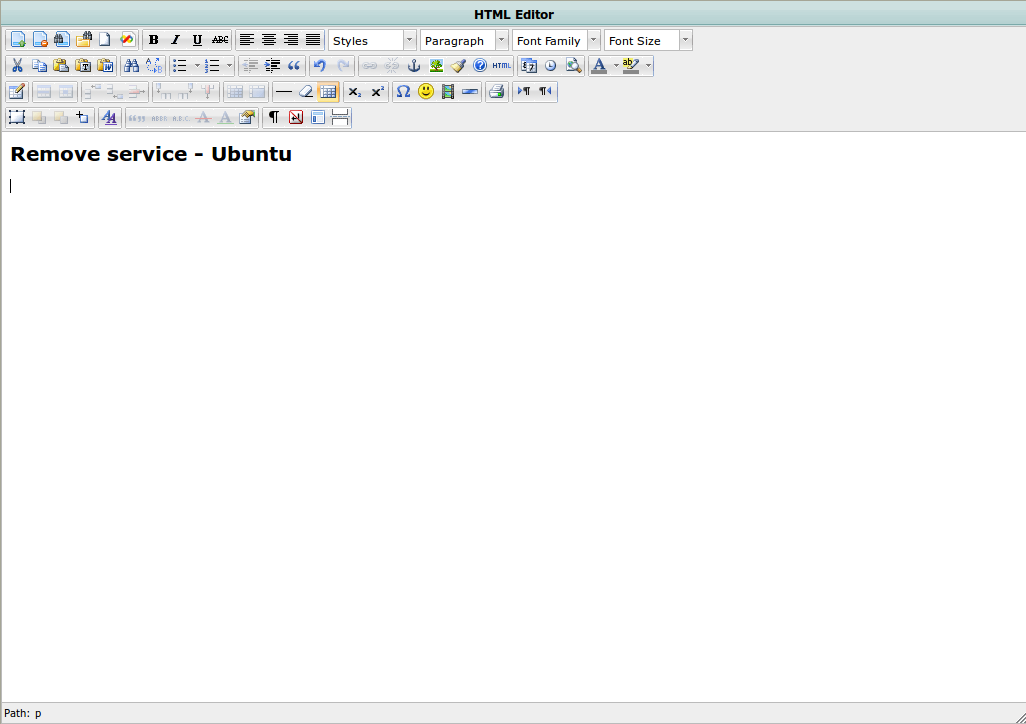The image size is (1026, 724).
Task: Open the Styles dropdown
Action: 372,41
